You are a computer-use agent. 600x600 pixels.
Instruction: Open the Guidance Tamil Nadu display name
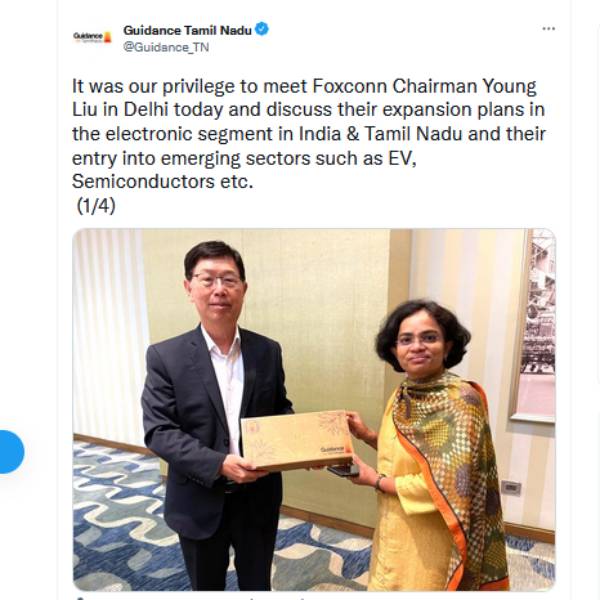coord(188,30)
